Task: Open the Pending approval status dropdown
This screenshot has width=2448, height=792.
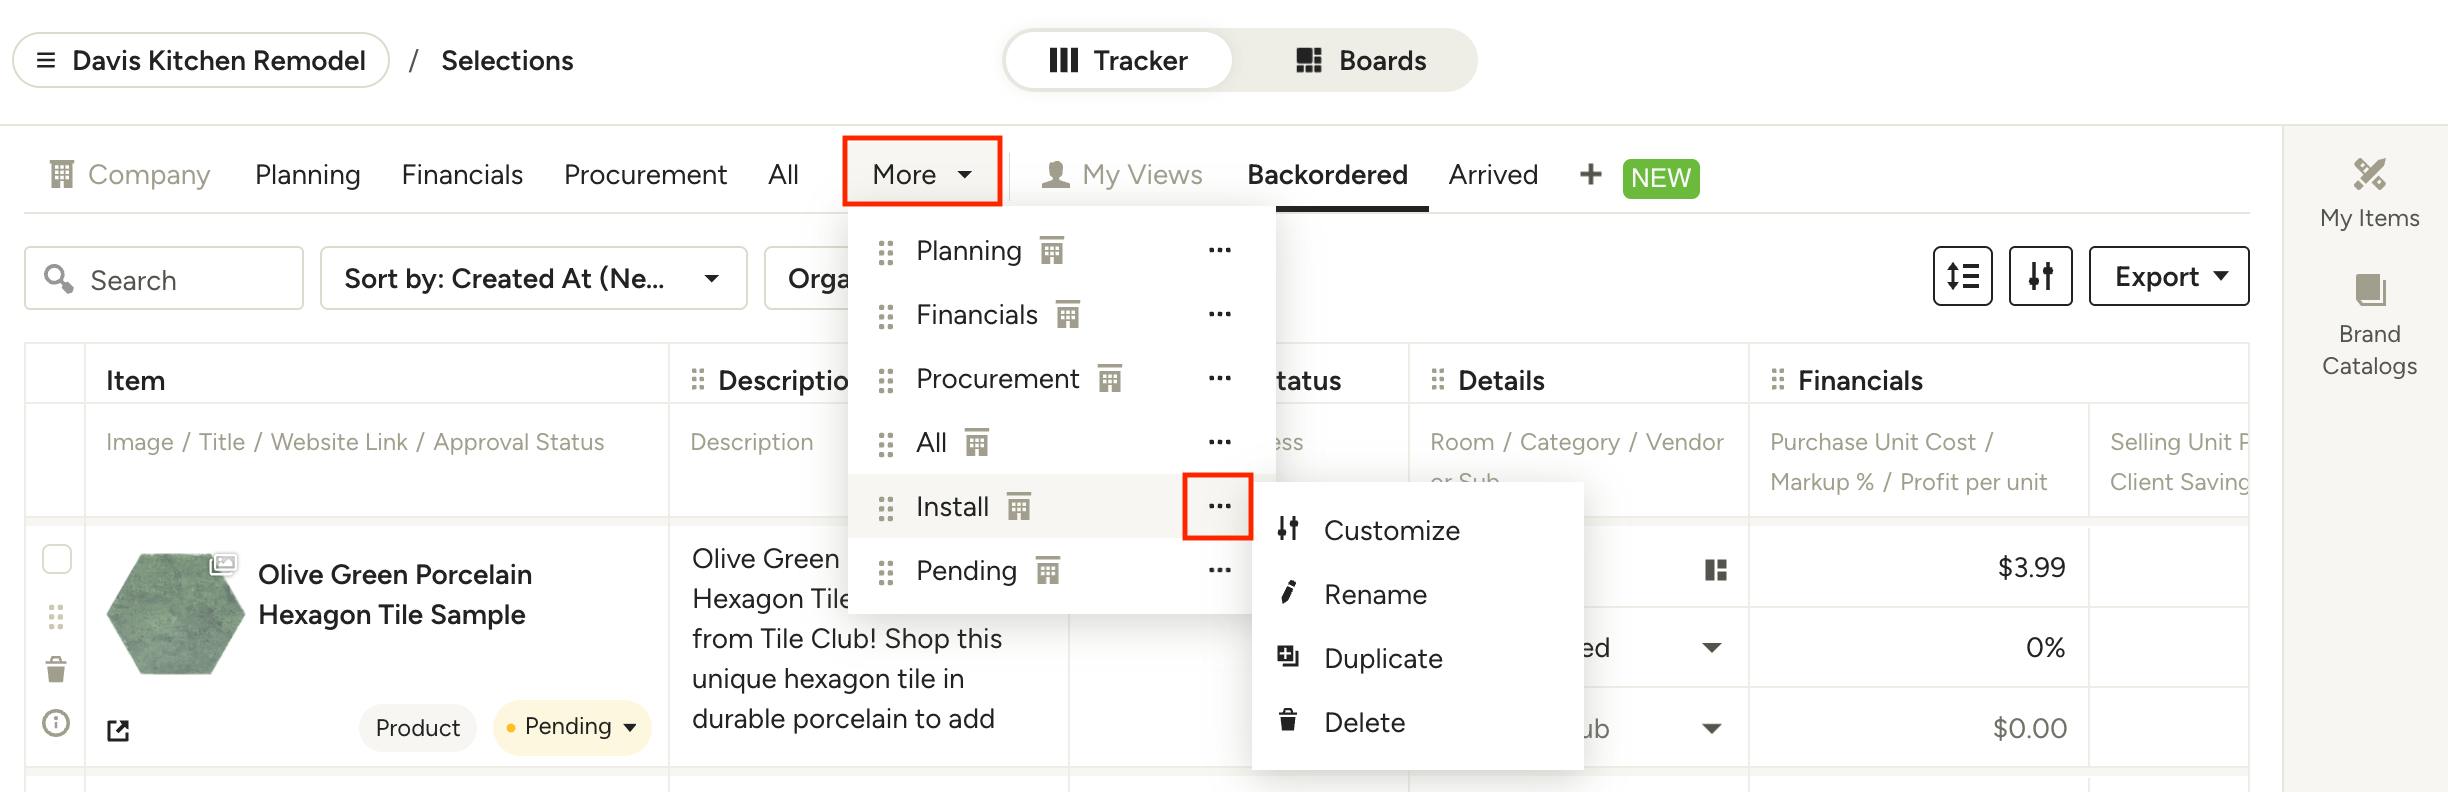Action: click(571, 727)
